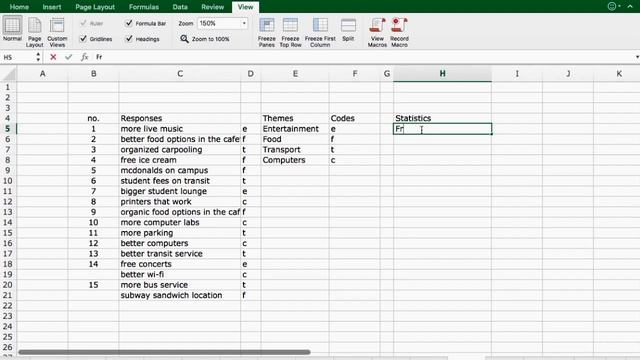Viewport: 640px width, 360px height.
Task: Click the formula bar text field
Action: tap(363, 57)
